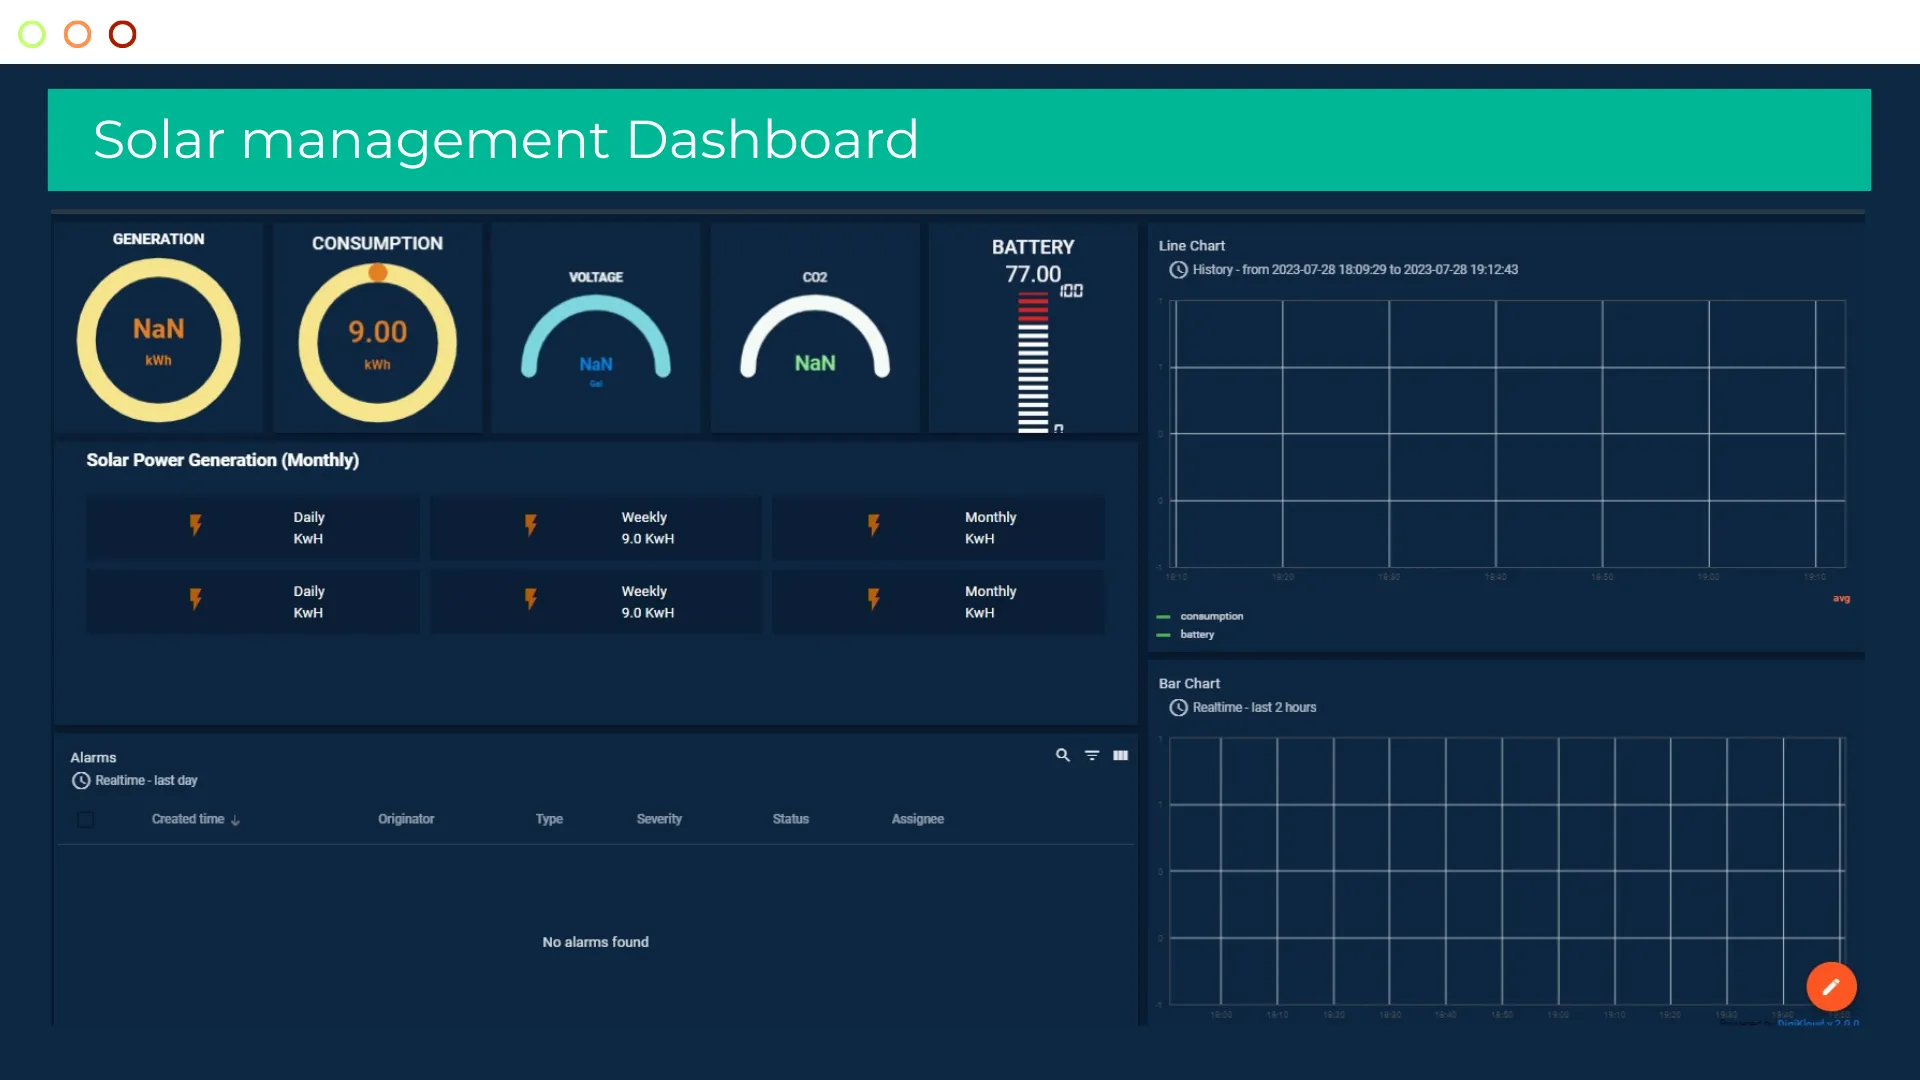
Task: Click the Severity column header
Action: 659,819
